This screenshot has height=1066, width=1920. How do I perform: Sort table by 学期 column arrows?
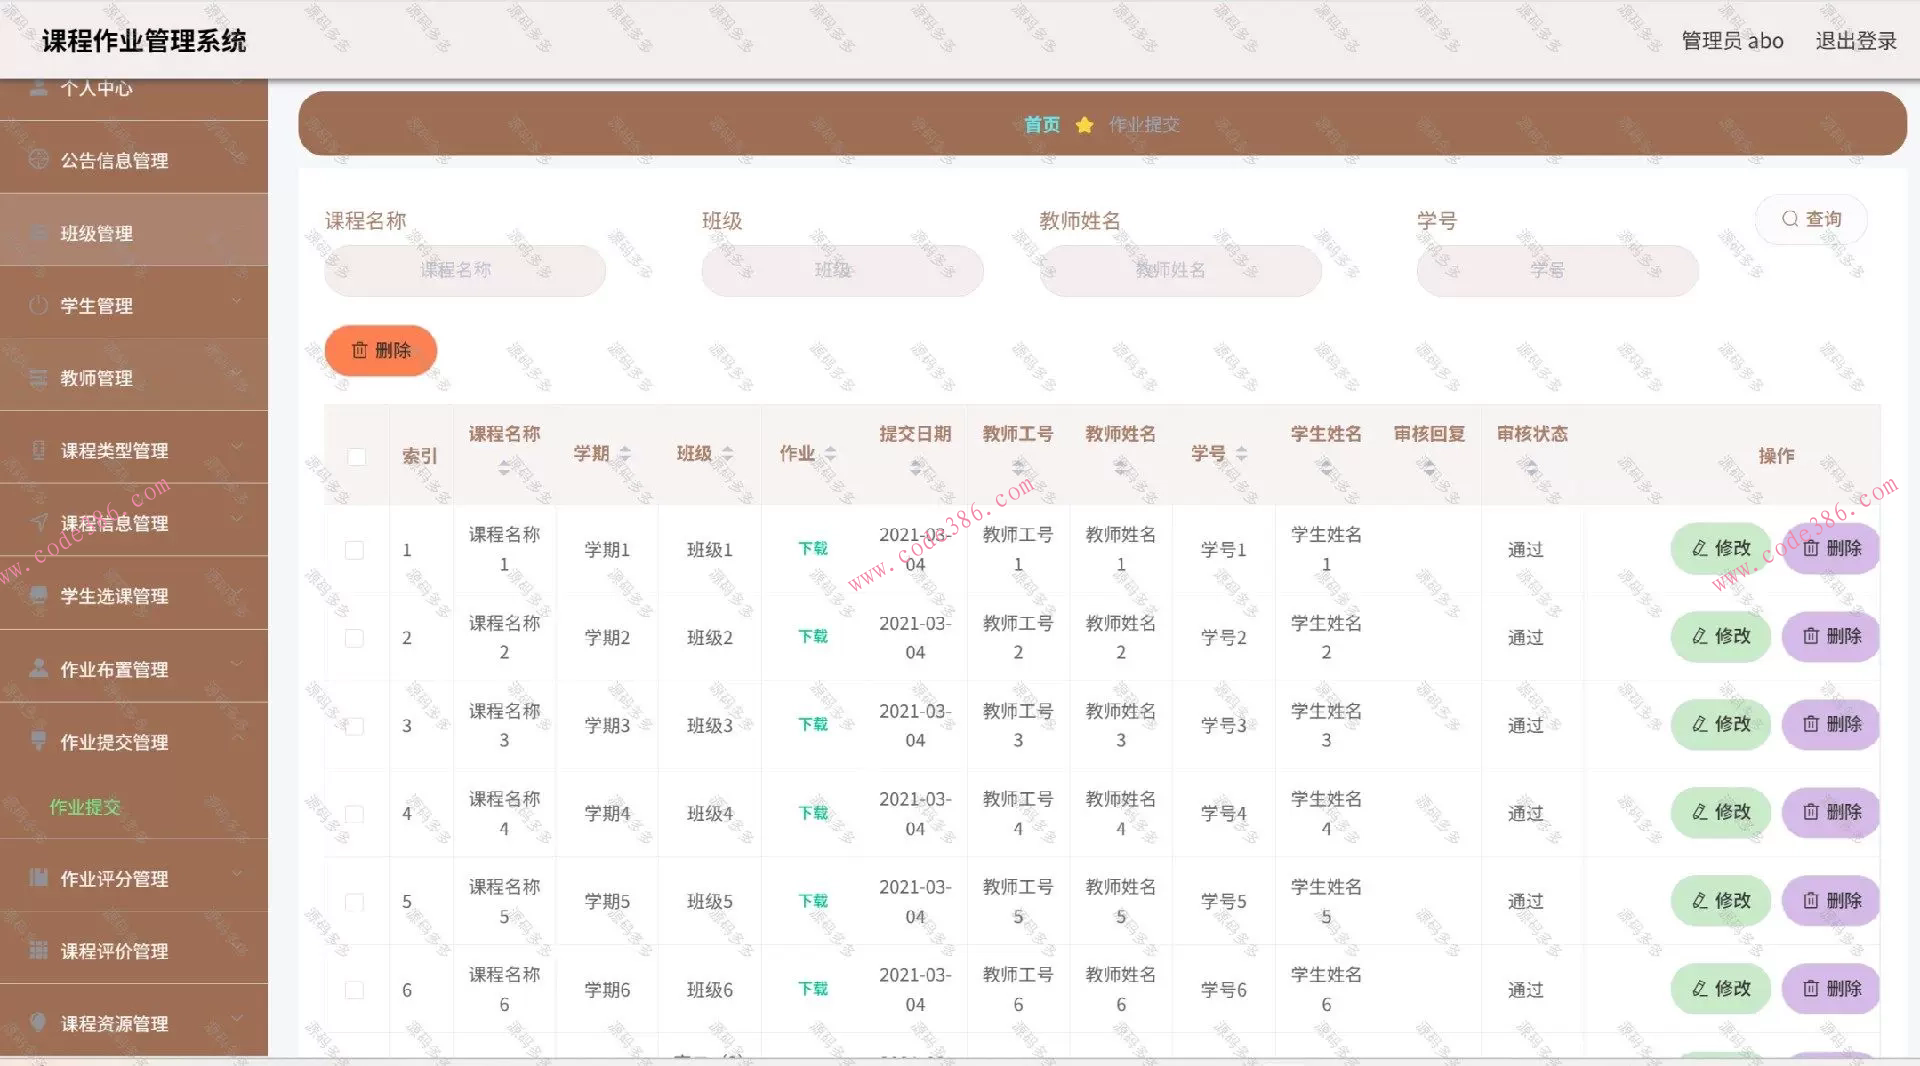[x=625, y=454]
